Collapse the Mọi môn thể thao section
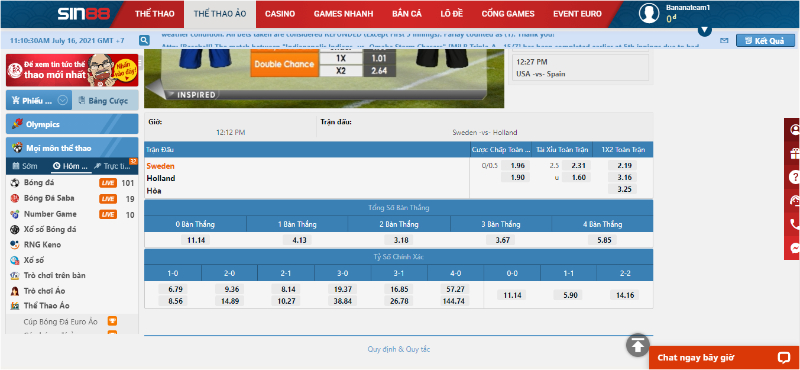This screenshot has width=800, height=370. pos(72,148)
